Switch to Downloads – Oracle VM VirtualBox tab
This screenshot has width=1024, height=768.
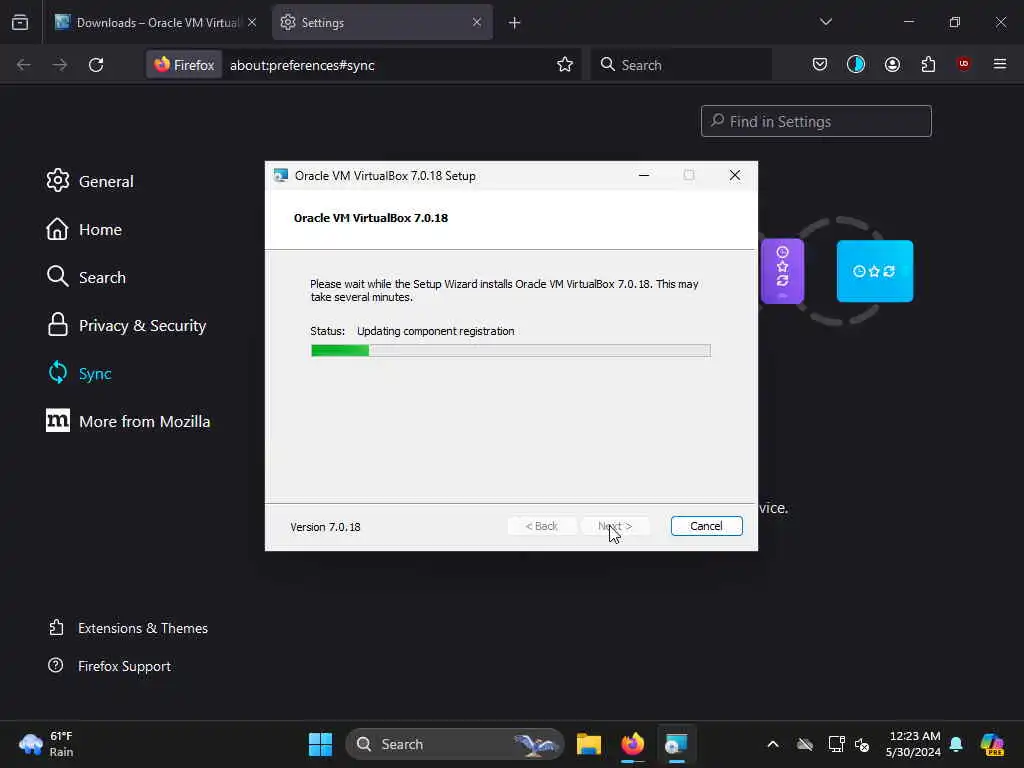(x=155, y=23)
